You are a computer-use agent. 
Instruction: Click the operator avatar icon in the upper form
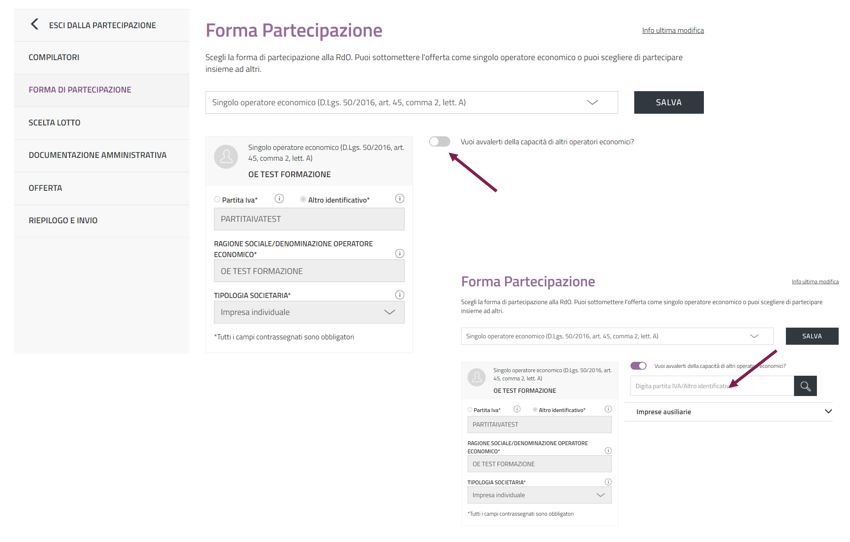228,156
